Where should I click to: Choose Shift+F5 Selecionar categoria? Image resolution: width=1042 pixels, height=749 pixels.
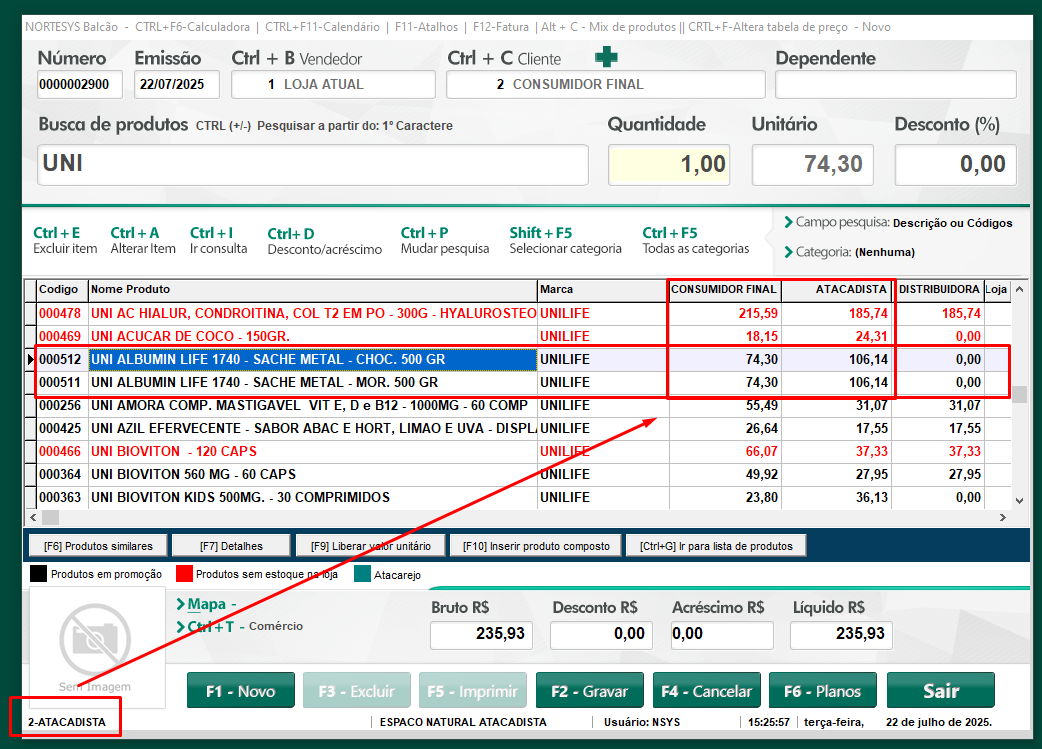coord(565,240)
